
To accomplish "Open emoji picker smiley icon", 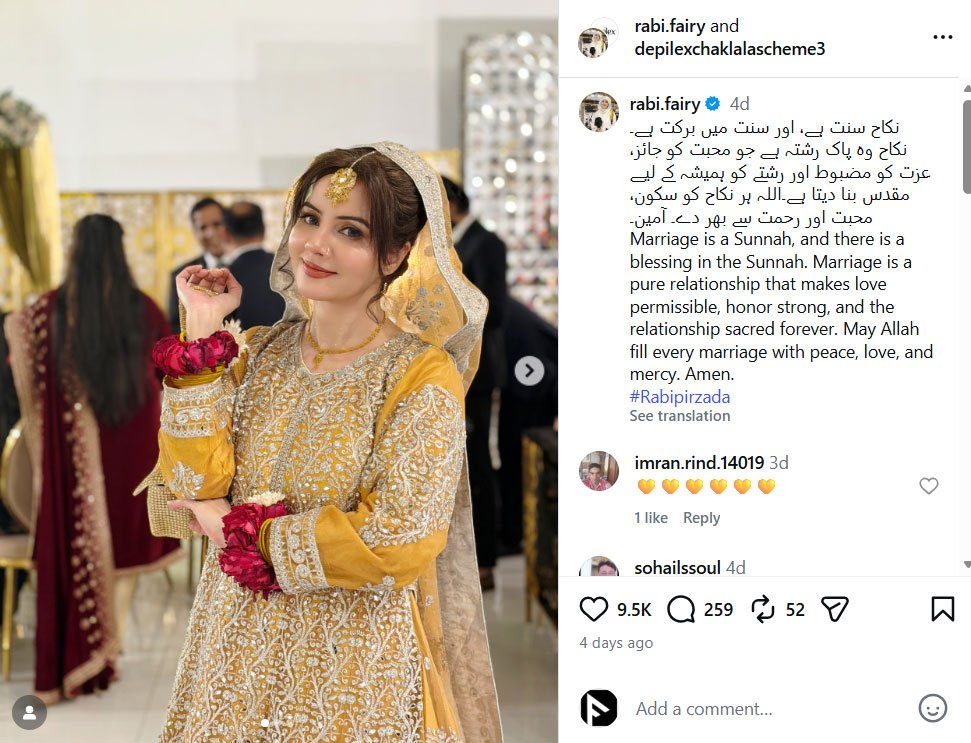I will click(933, 708).
